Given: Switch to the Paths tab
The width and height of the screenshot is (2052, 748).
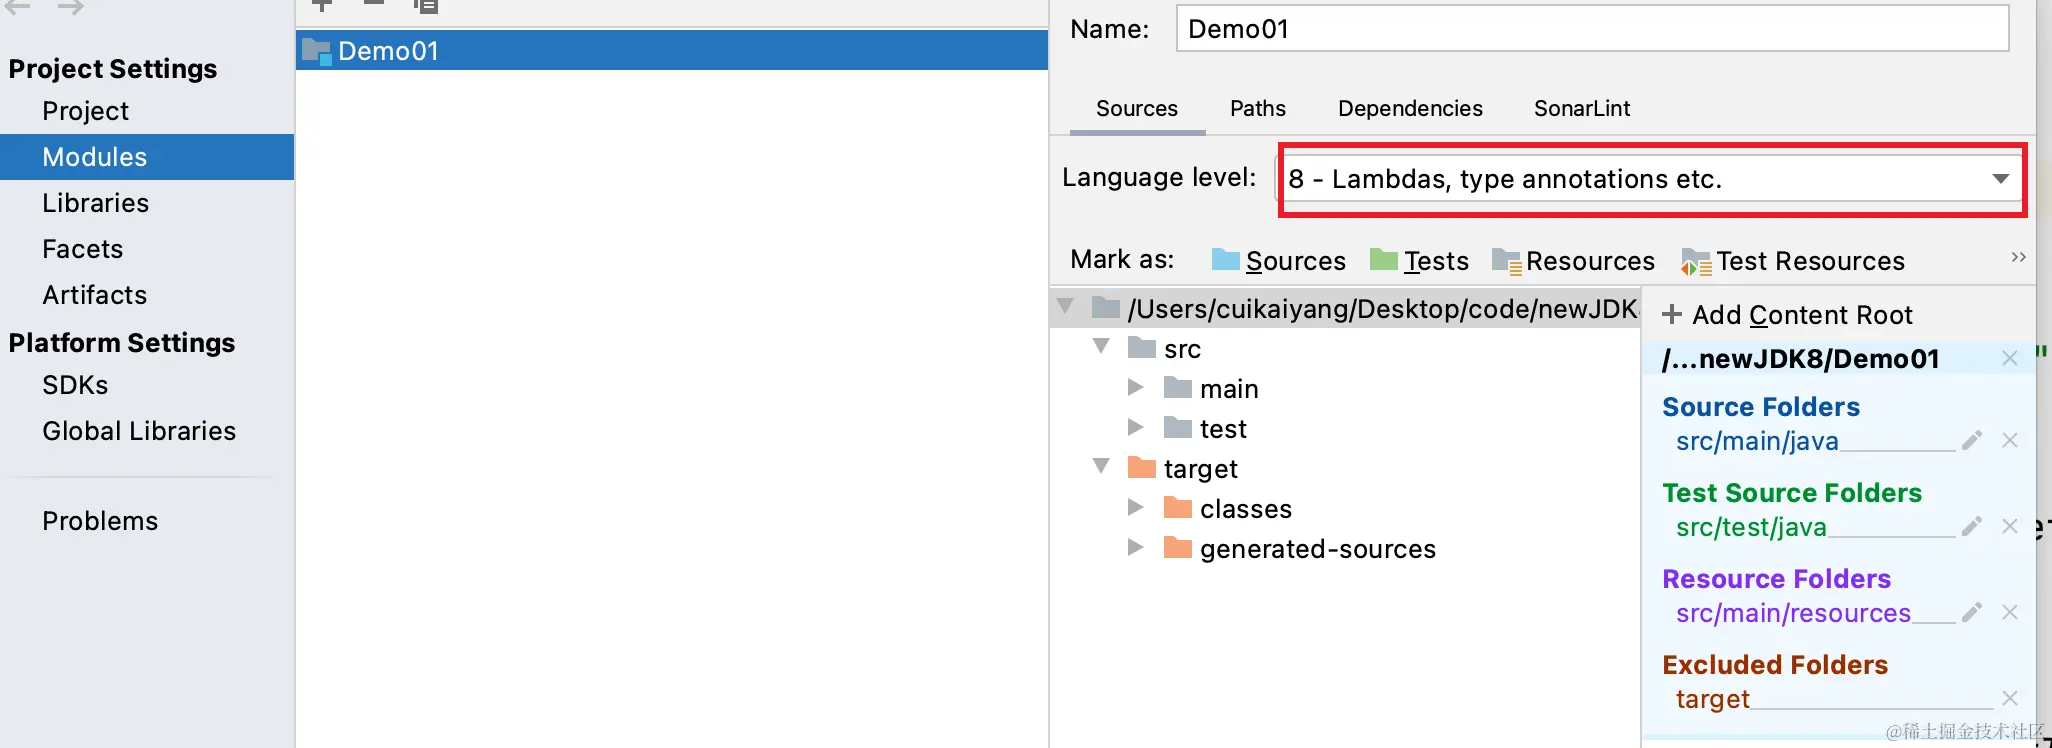Looking at the screenshot, I should point(1258,108).
